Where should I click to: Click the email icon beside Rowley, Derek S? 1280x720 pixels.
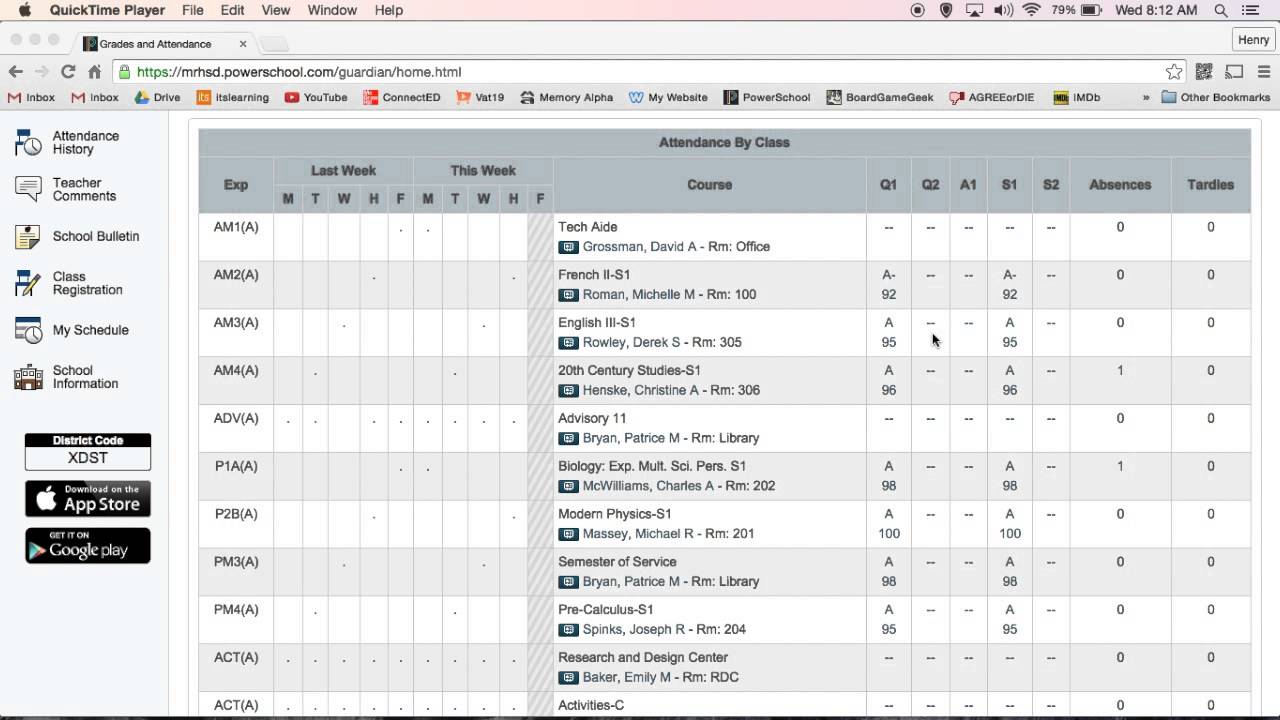point(568,343)
